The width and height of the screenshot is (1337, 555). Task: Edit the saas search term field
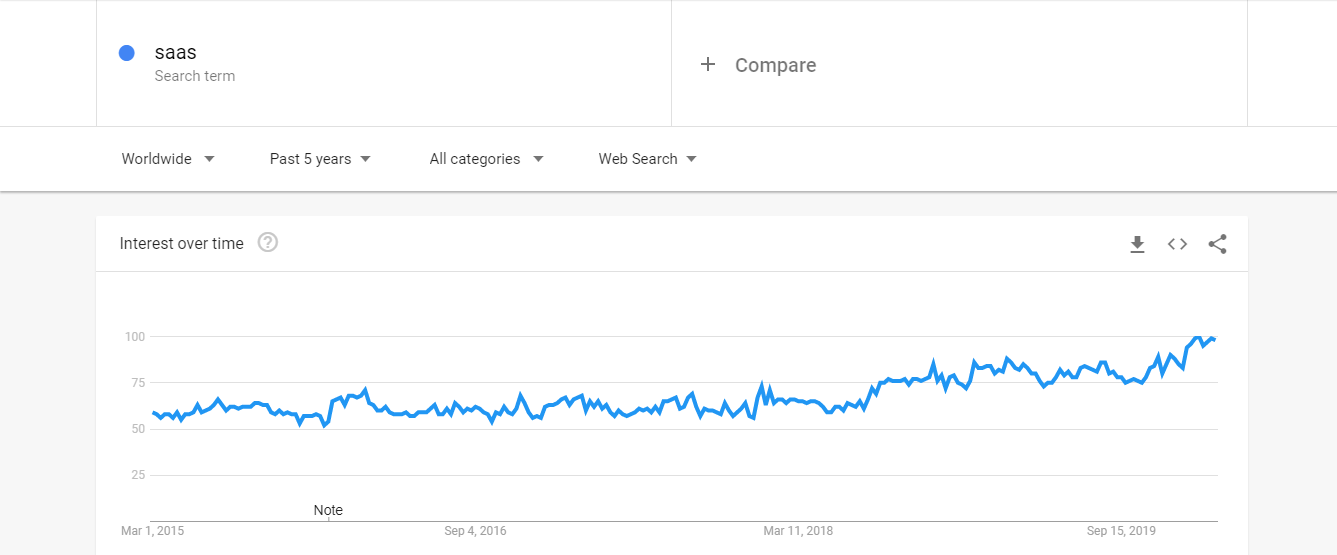384,63
